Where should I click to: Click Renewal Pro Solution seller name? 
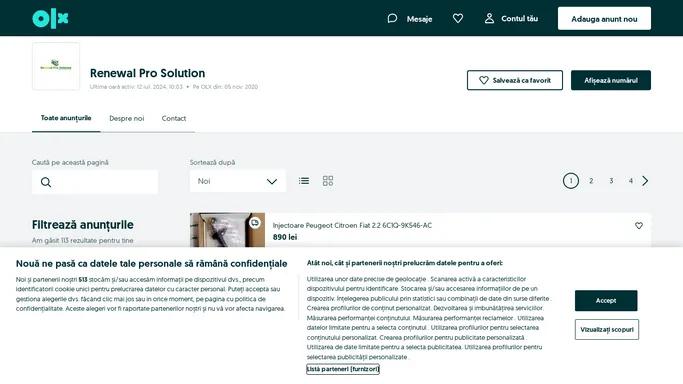click(147, 73)
